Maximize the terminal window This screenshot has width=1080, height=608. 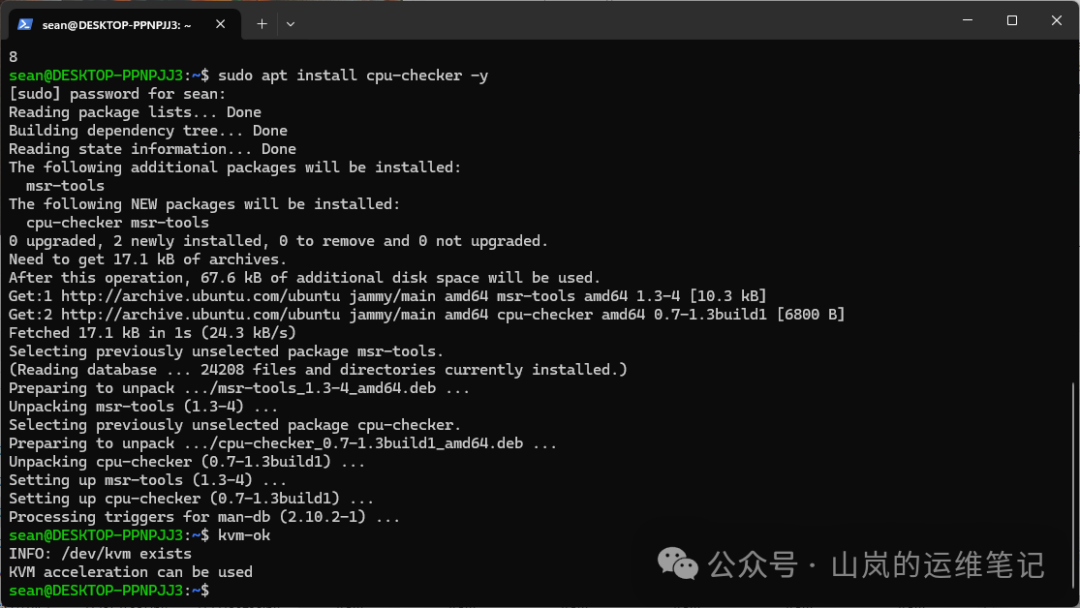(1012, 20)
